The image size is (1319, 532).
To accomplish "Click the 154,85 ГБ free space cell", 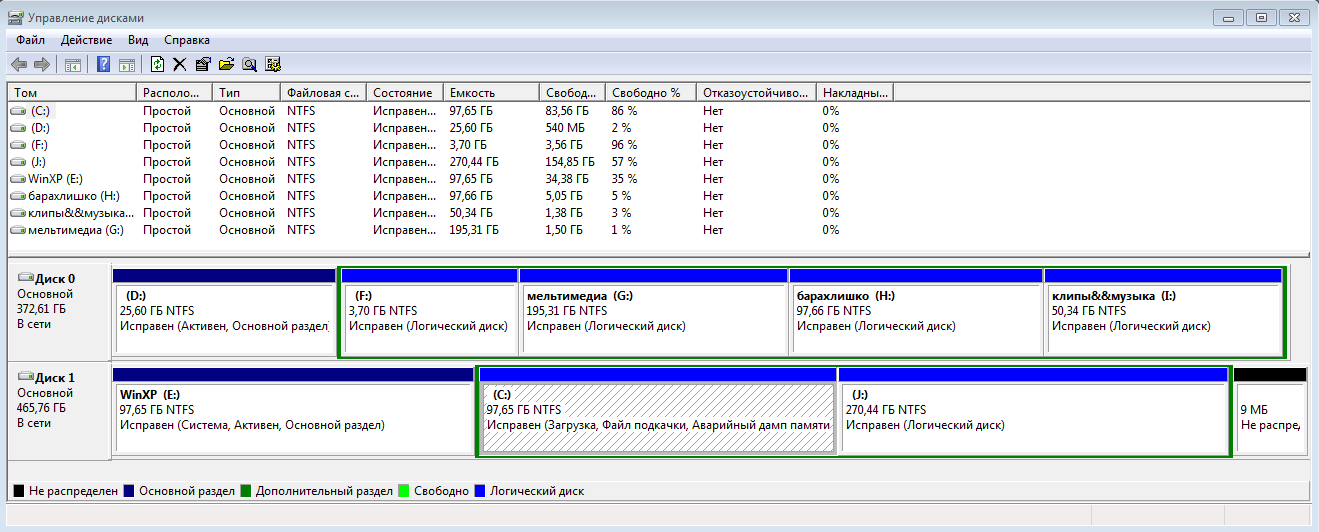I will pyautogui.click(x=570, y=162).
